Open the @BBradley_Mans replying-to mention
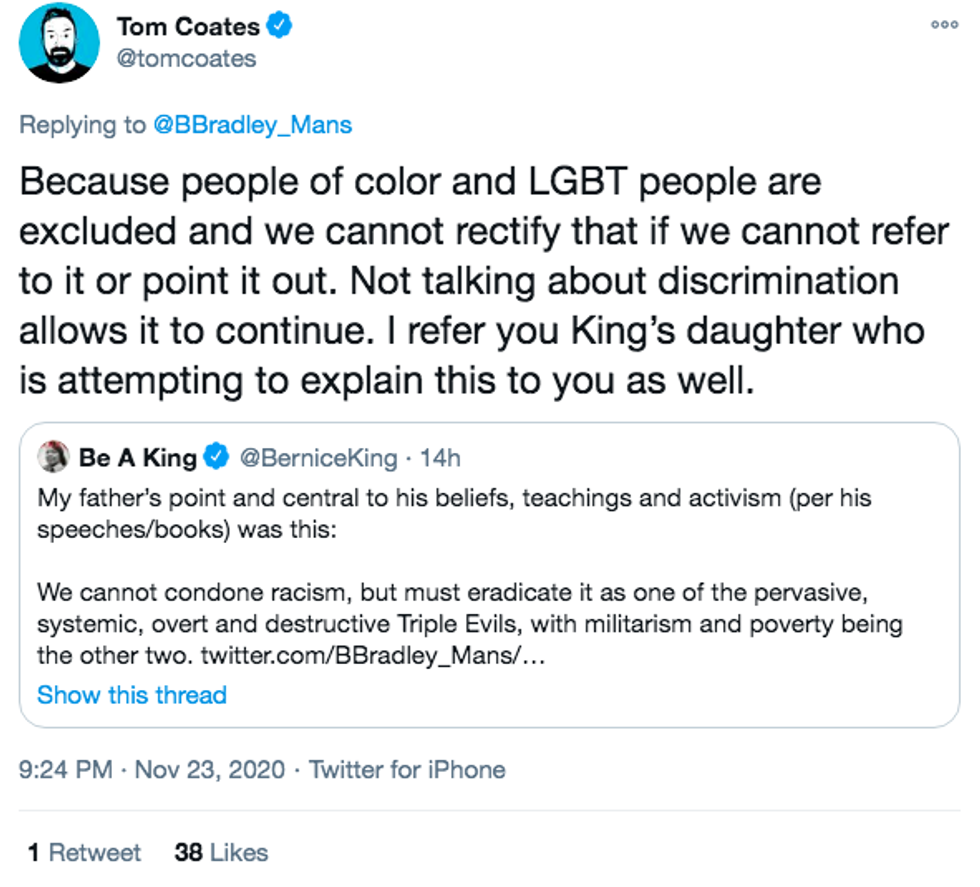The image size is (980, 887). [251, 125]
